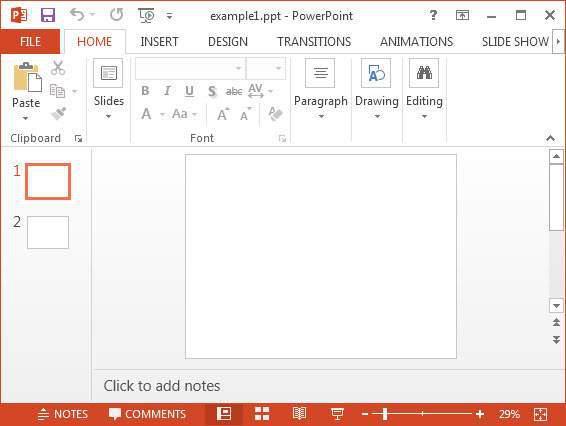
Task: Toggle the NOTES pane button
Action: (63, 414)
